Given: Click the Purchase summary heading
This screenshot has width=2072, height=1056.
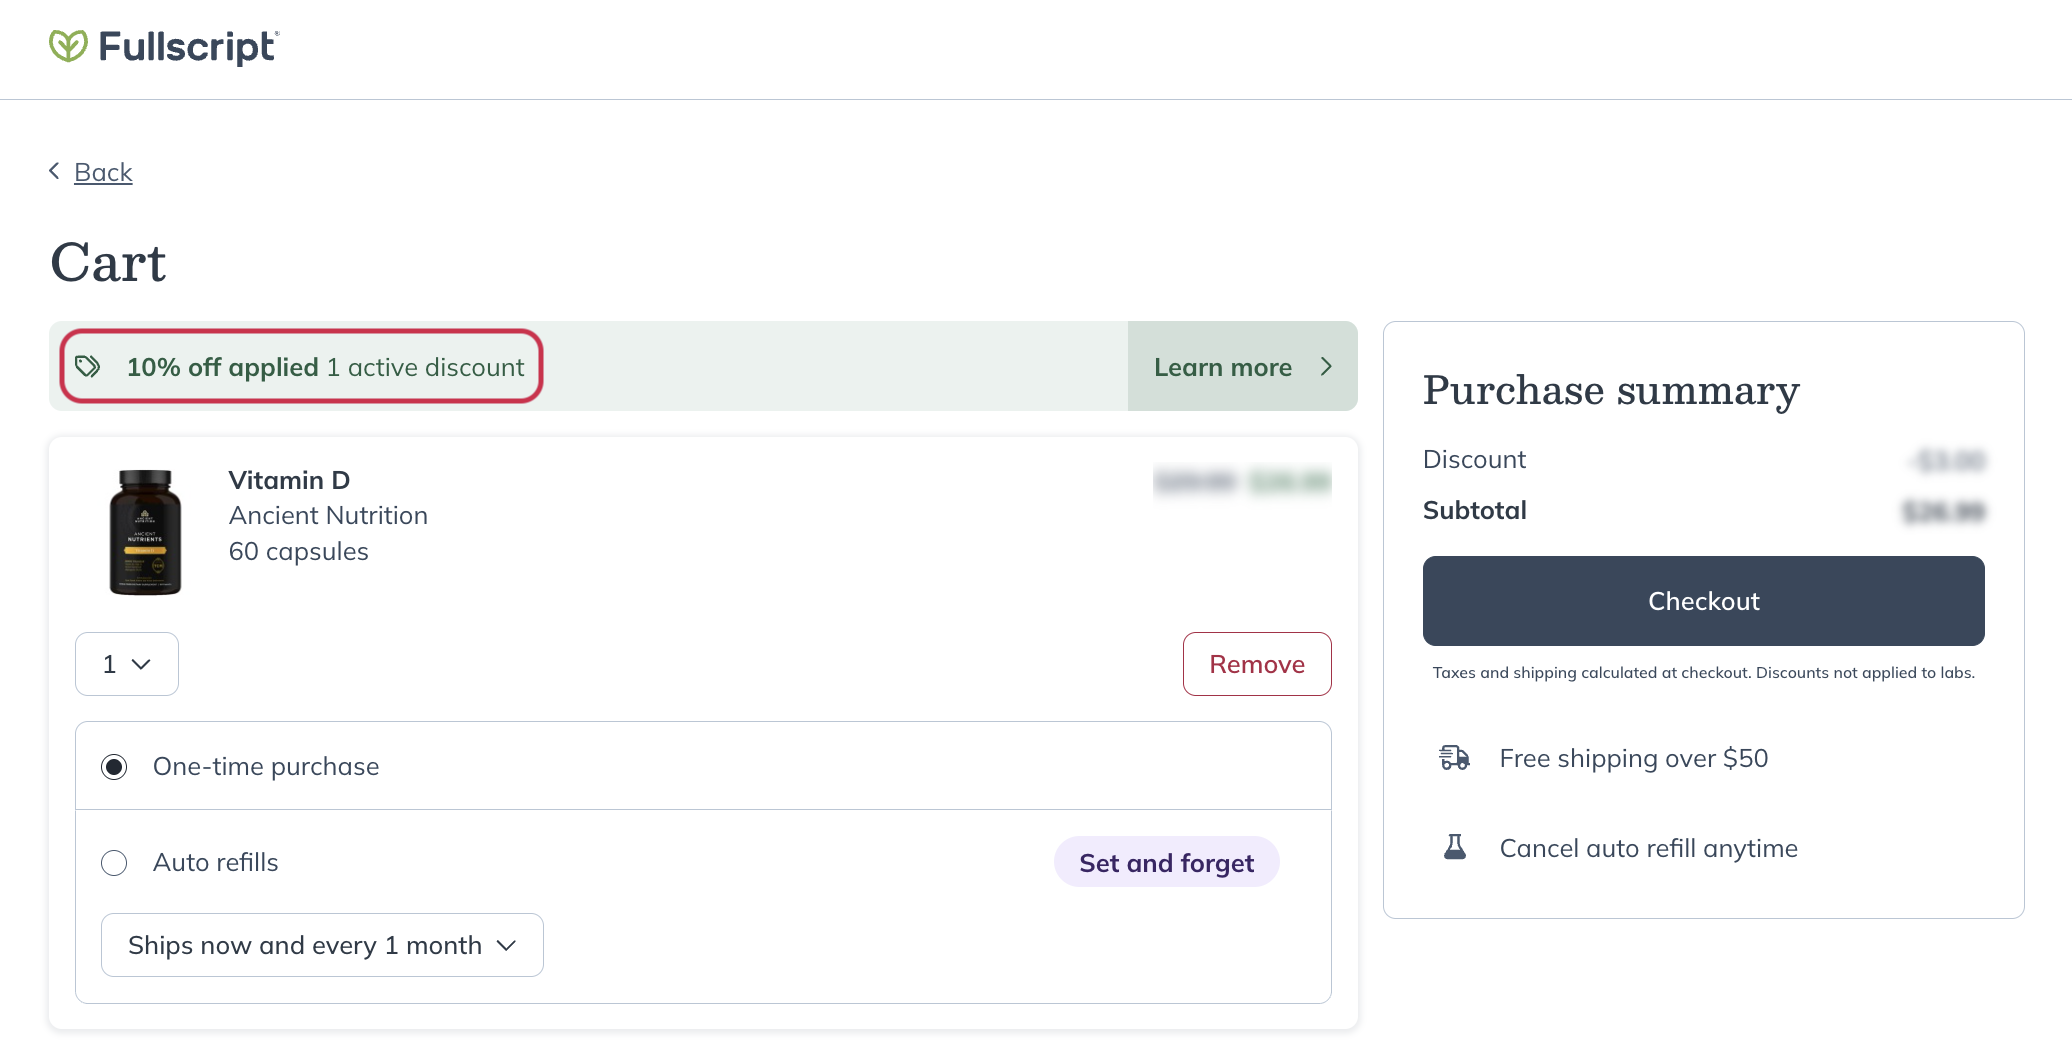Looking at the screenshot, I should coord(1611,390).
